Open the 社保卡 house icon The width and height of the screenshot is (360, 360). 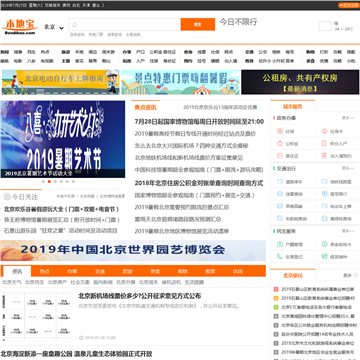click(324, 131)
